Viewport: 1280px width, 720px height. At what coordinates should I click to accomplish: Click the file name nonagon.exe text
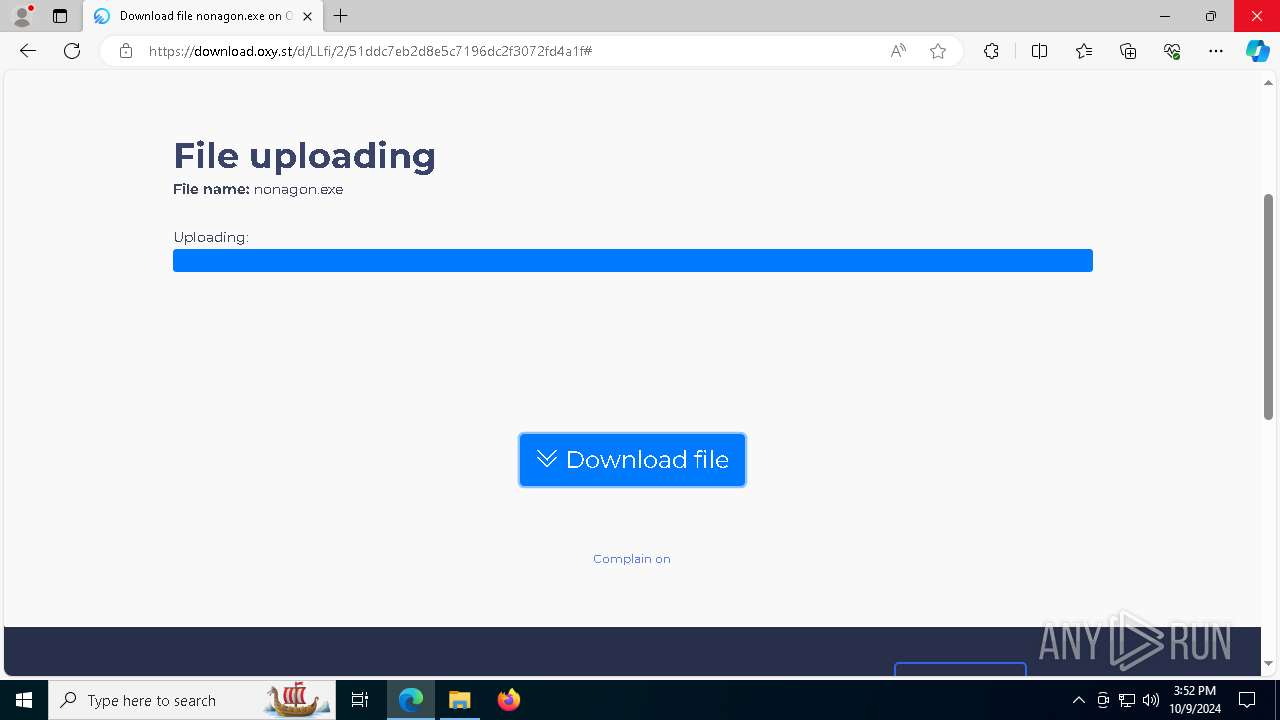point(298,189)
